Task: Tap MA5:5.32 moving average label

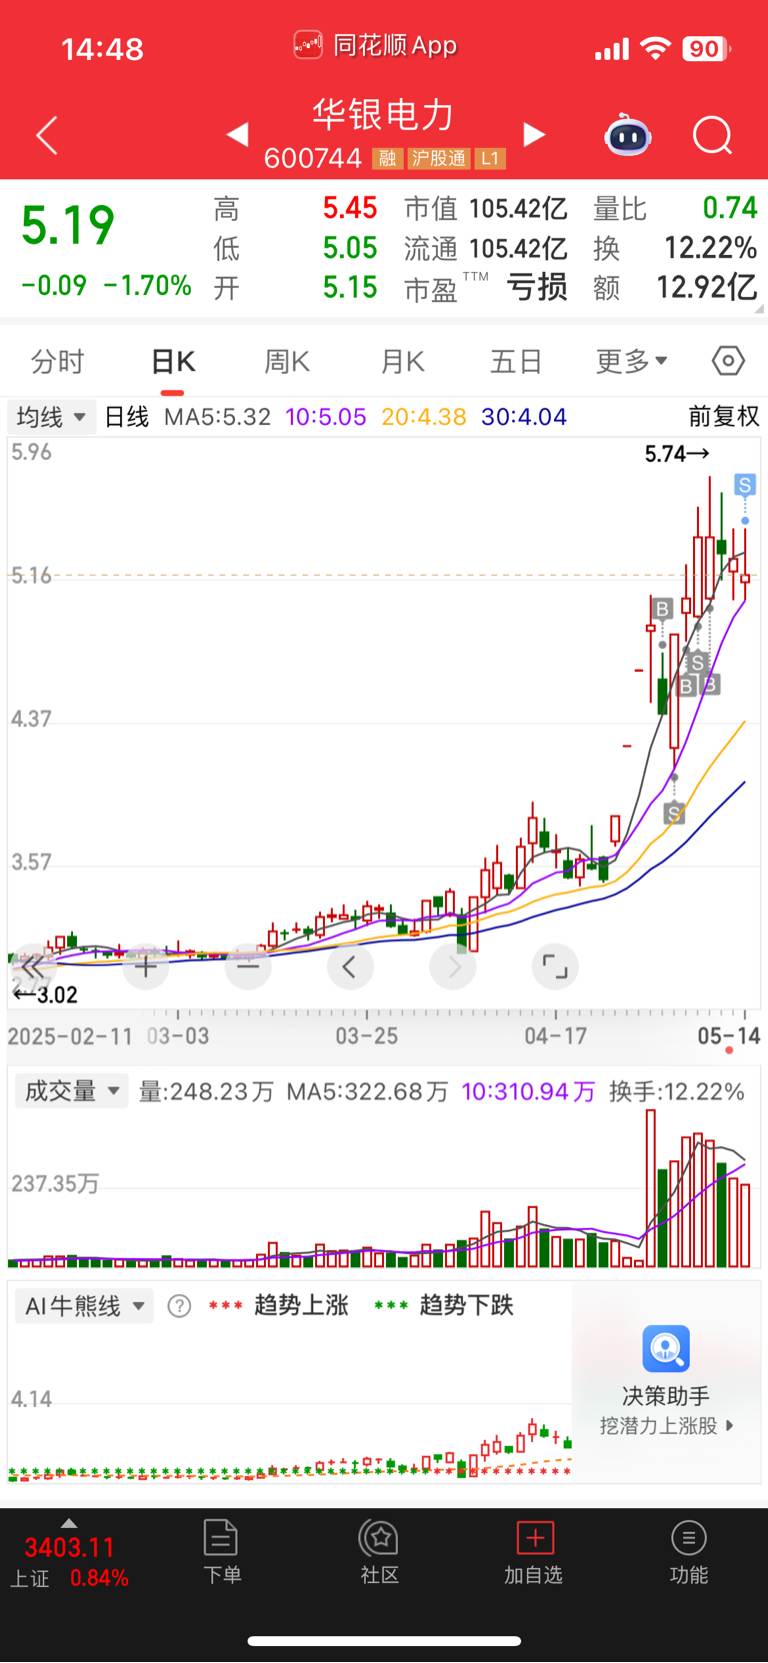Action: [x=217, y=417]
